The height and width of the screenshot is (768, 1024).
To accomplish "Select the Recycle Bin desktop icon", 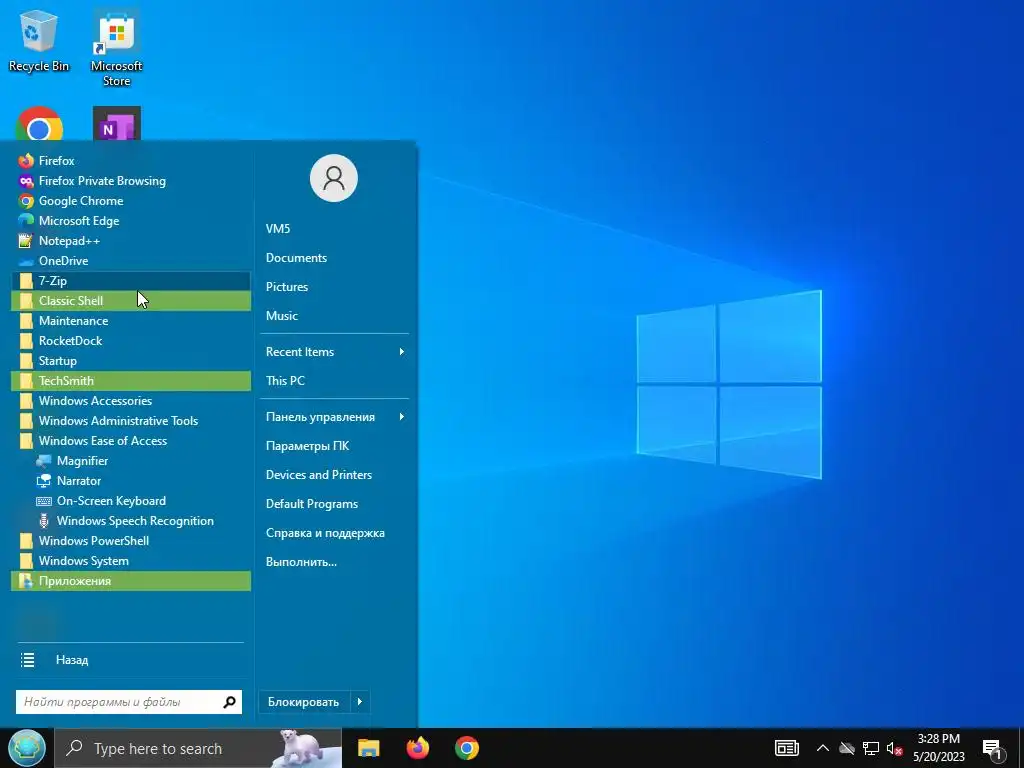I will [39, 40].
